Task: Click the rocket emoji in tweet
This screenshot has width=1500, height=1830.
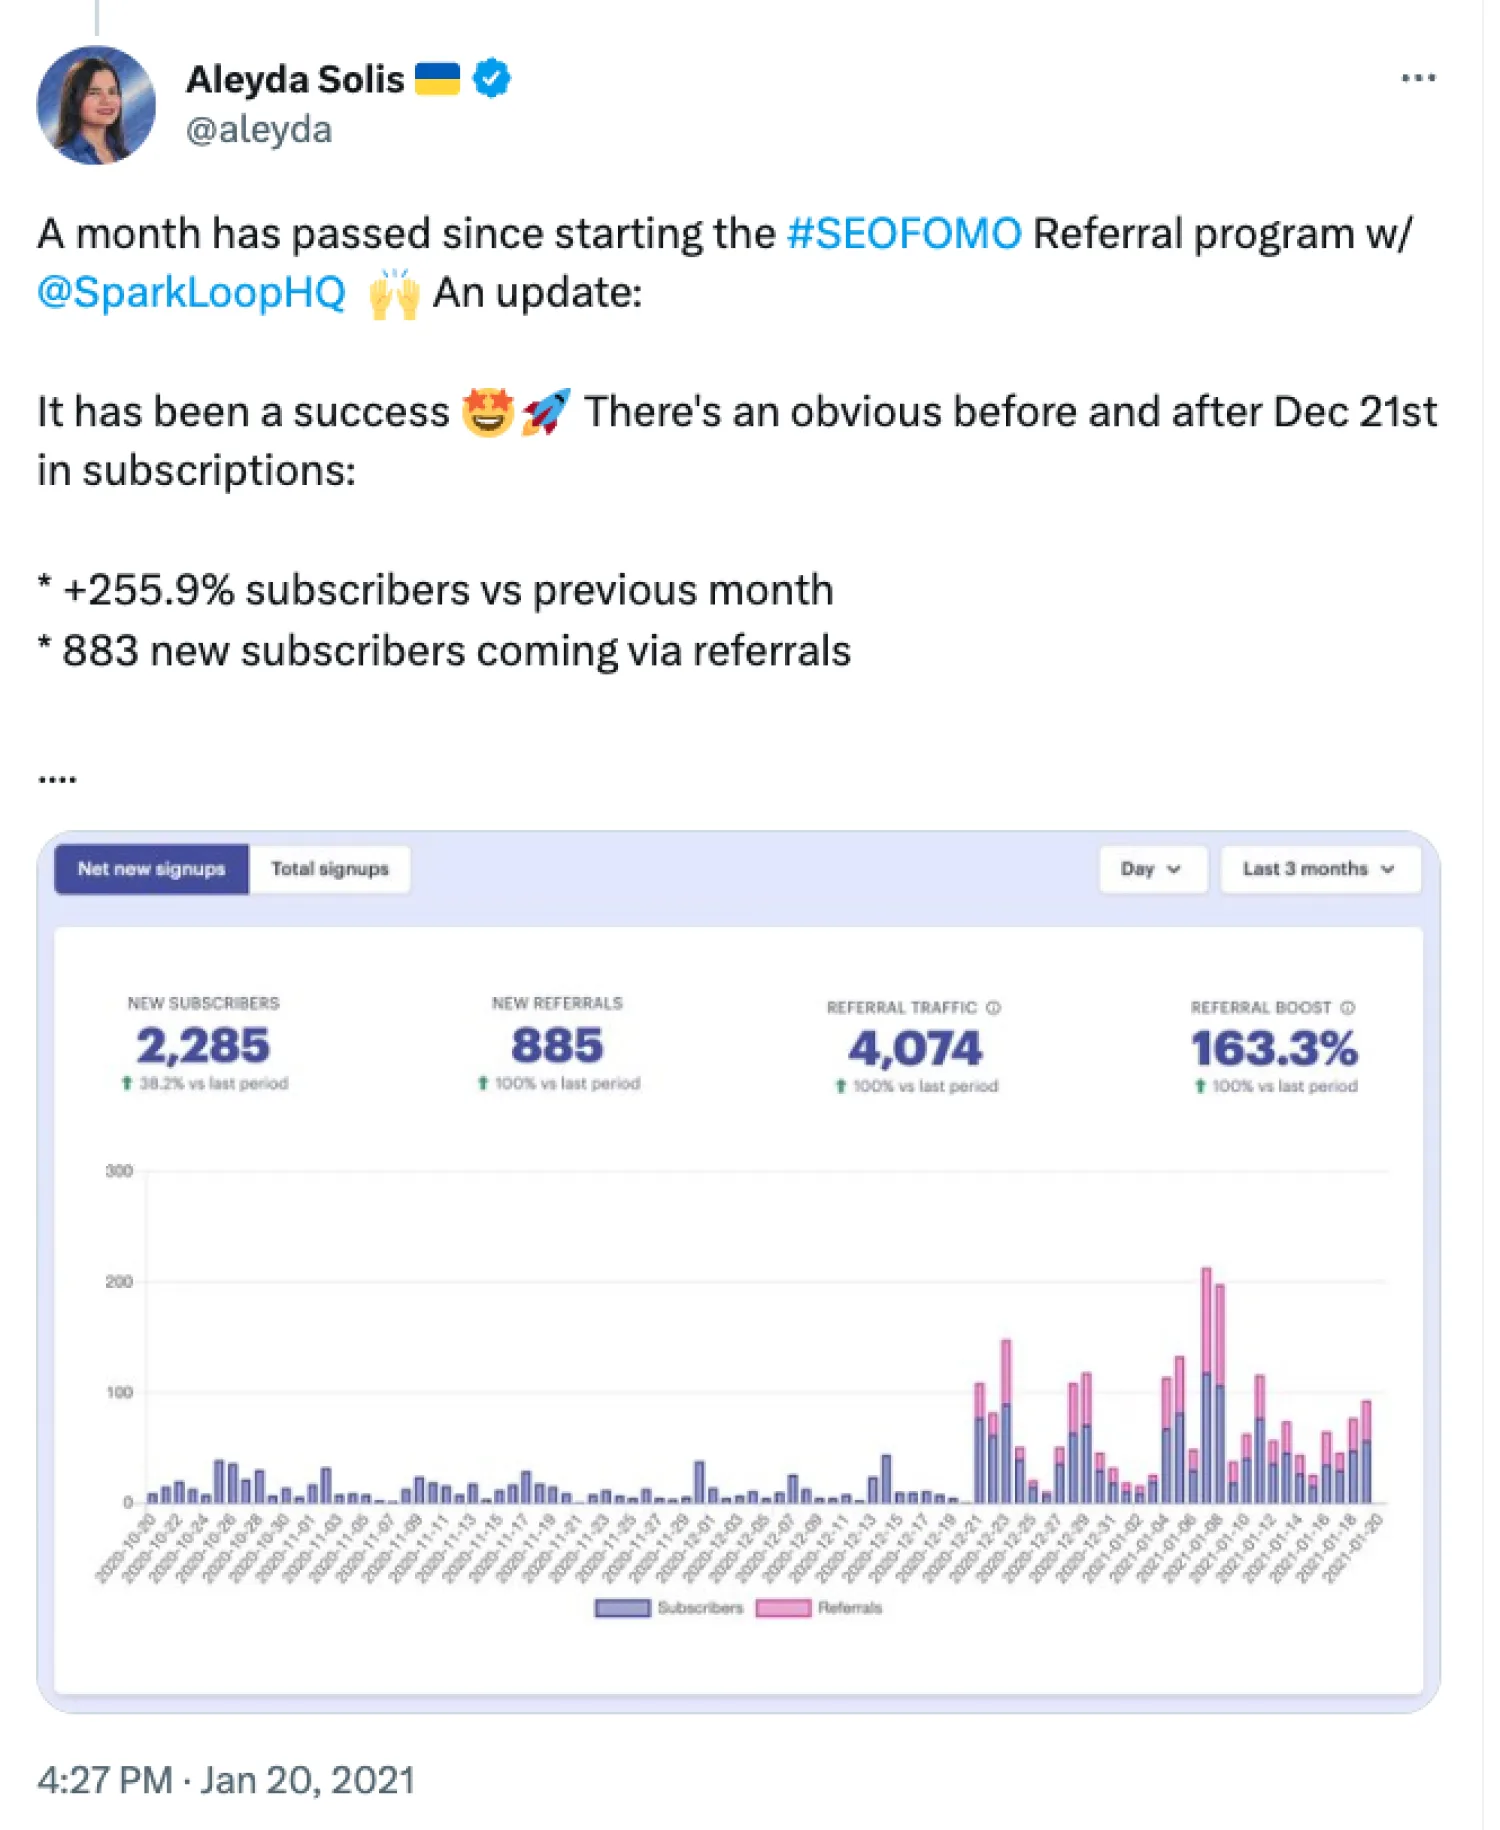Action: point(546,411)
